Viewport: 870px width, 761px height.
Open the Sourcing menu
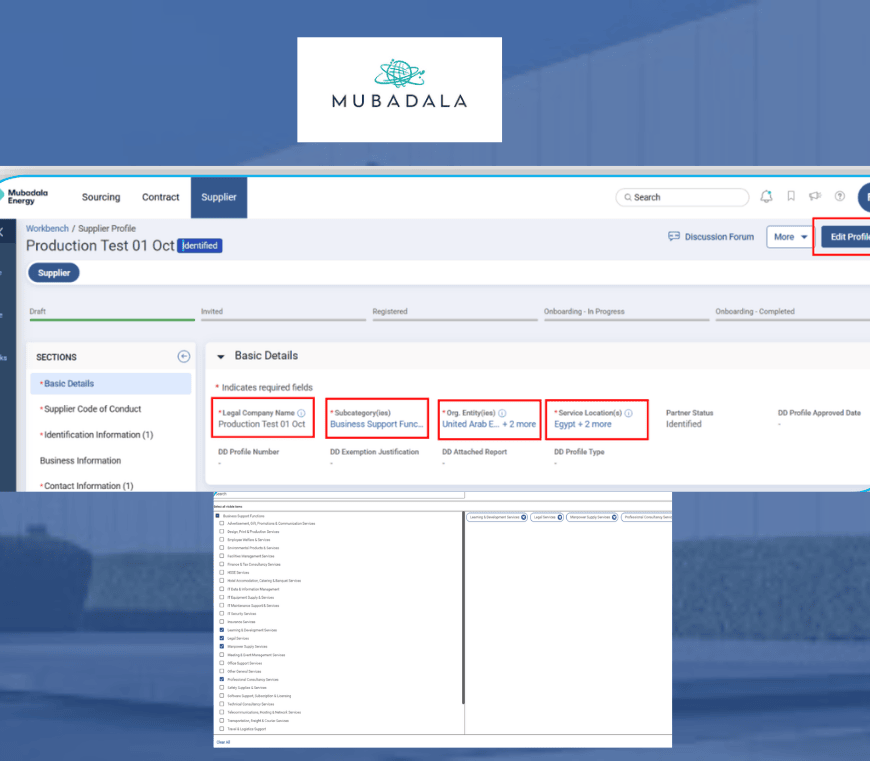[101, 197]
